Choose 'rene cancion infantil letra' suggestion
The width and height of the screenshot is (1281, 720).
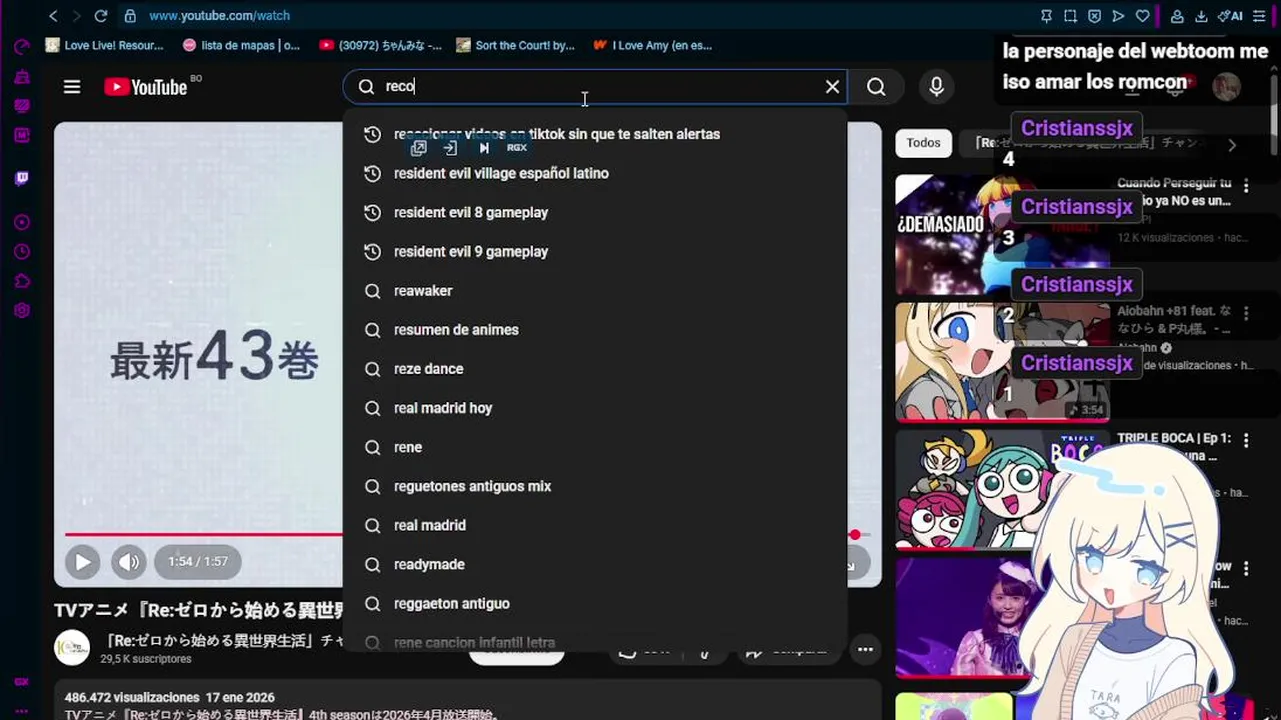[595, 642]
